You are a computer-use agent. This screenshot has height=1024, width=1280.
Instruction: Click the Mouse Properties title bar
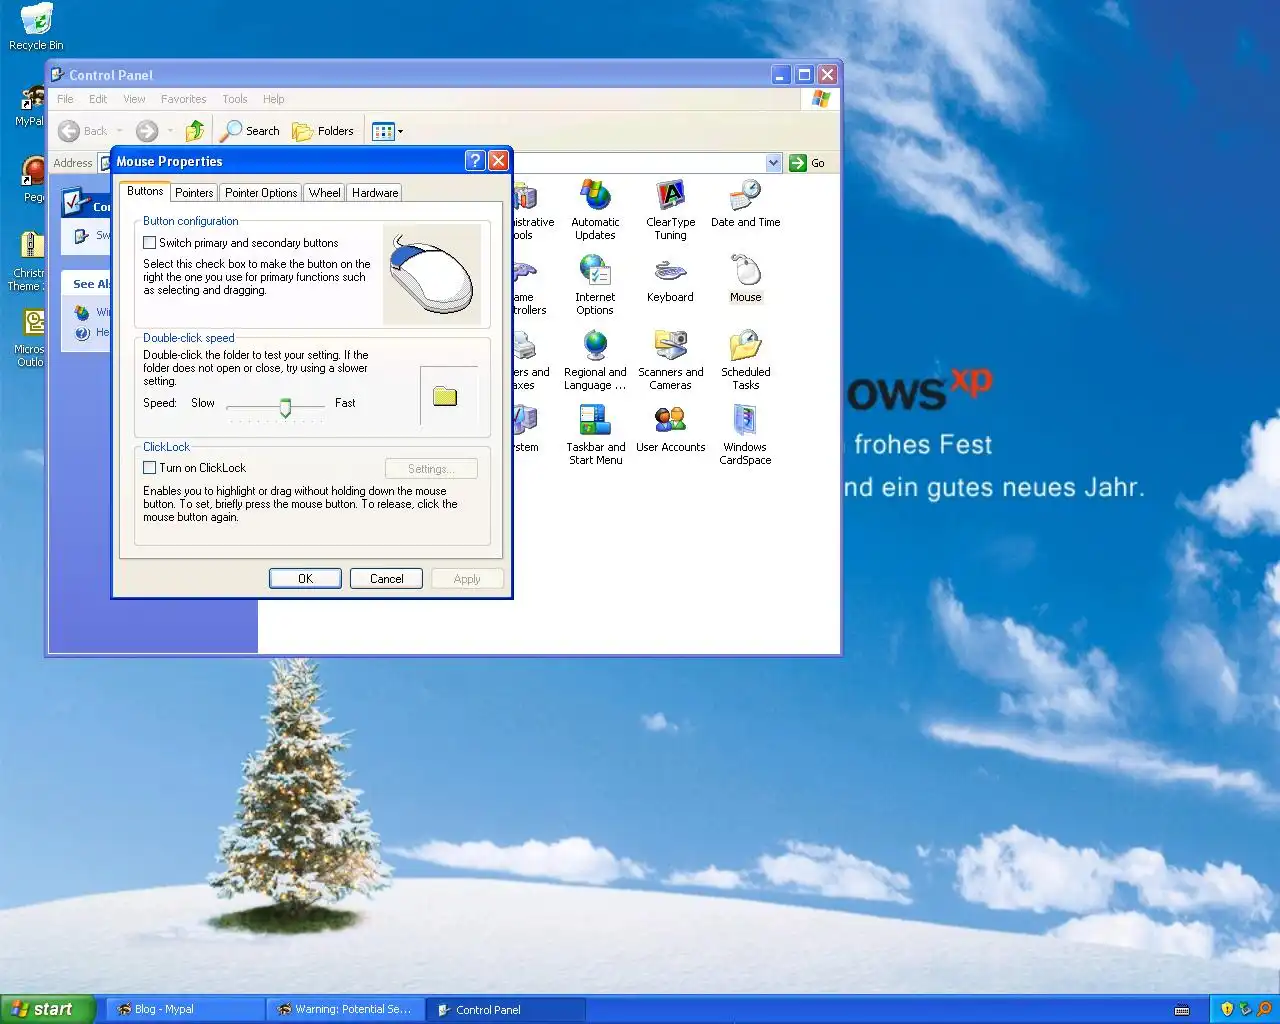(x=288, y=161)
